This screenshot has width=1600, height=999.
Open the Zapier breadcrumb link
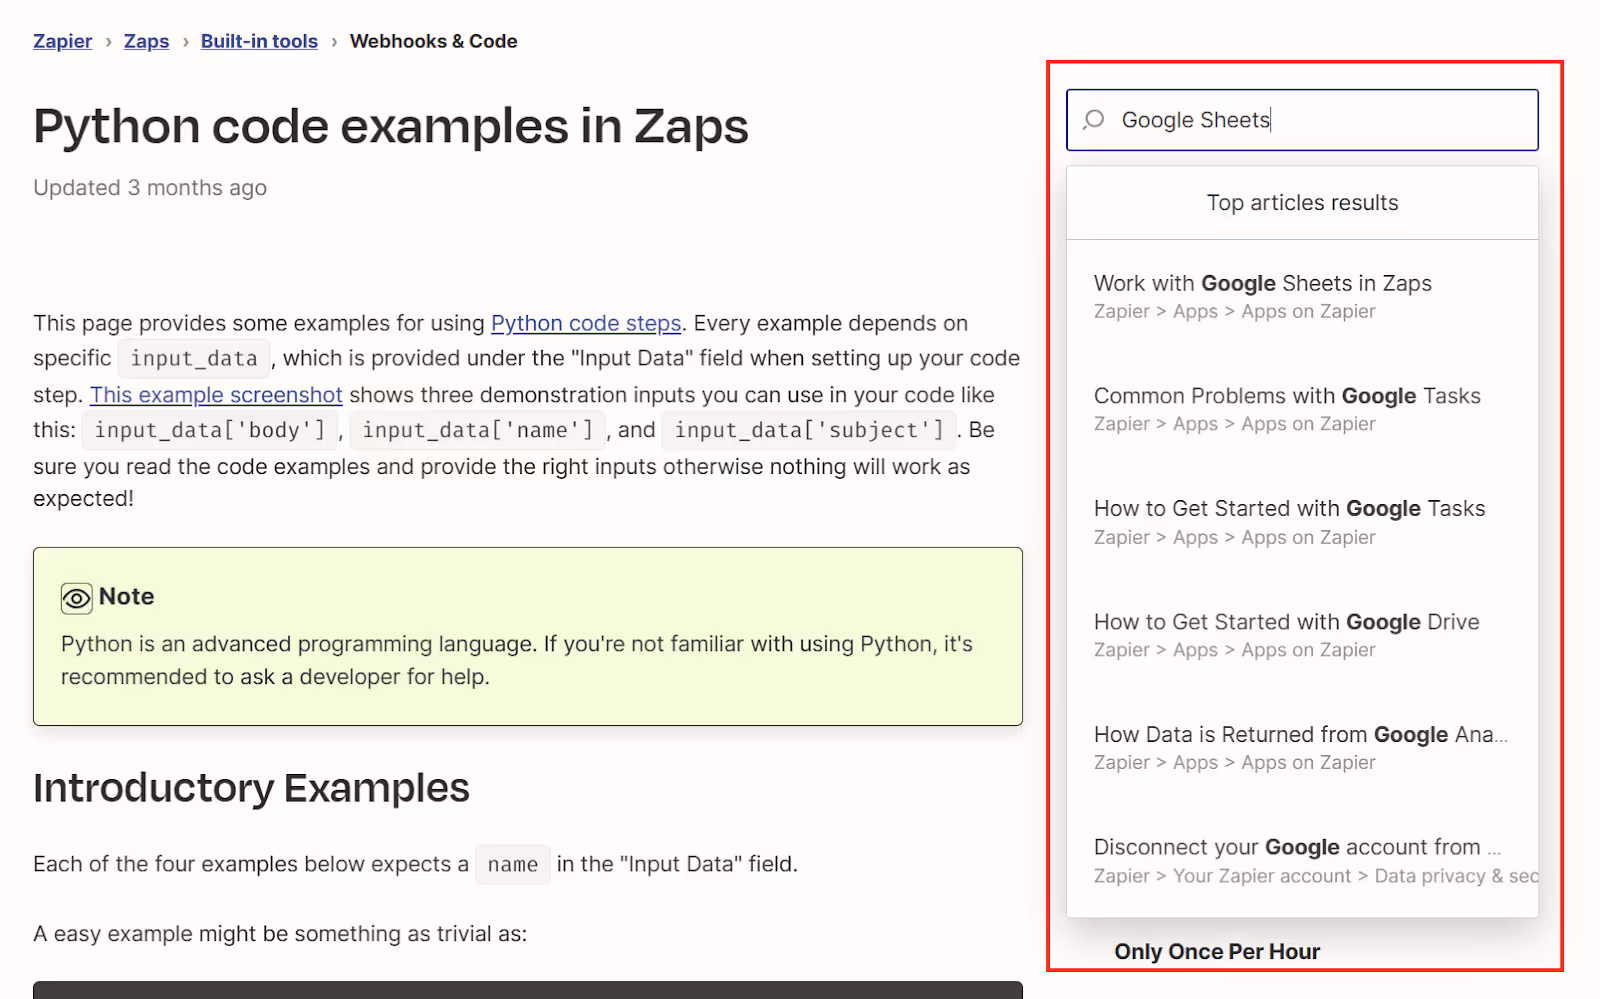[x=62, y=41]
